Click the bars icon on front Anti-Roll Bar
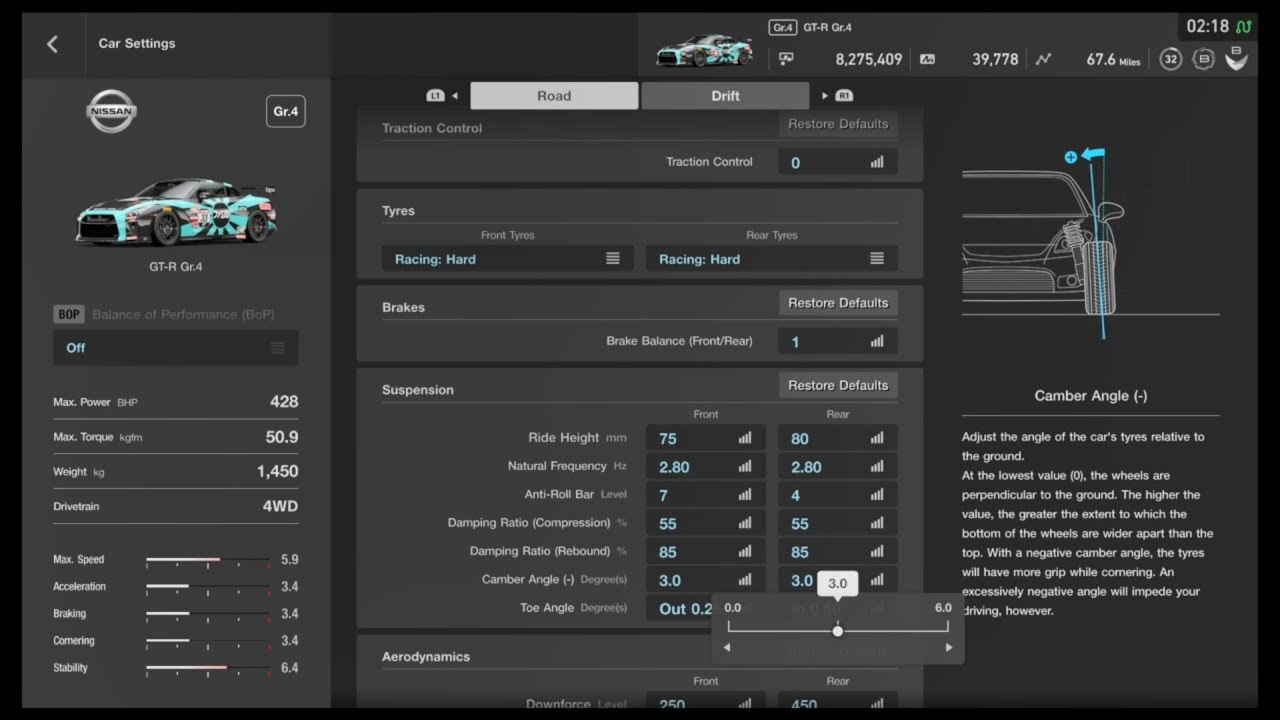1280x720 pixels. pyautogui.click(x=745, y=495)
